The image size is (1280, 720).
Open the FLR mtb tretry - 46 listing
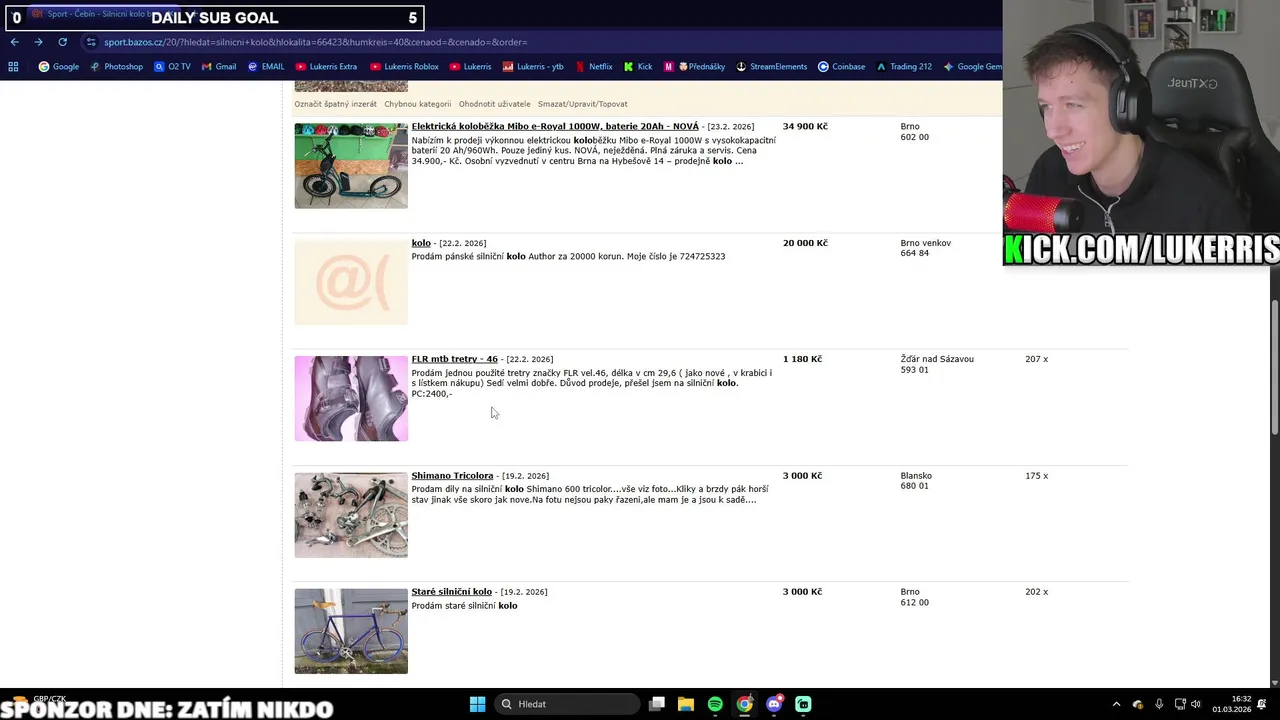point(454,359)
